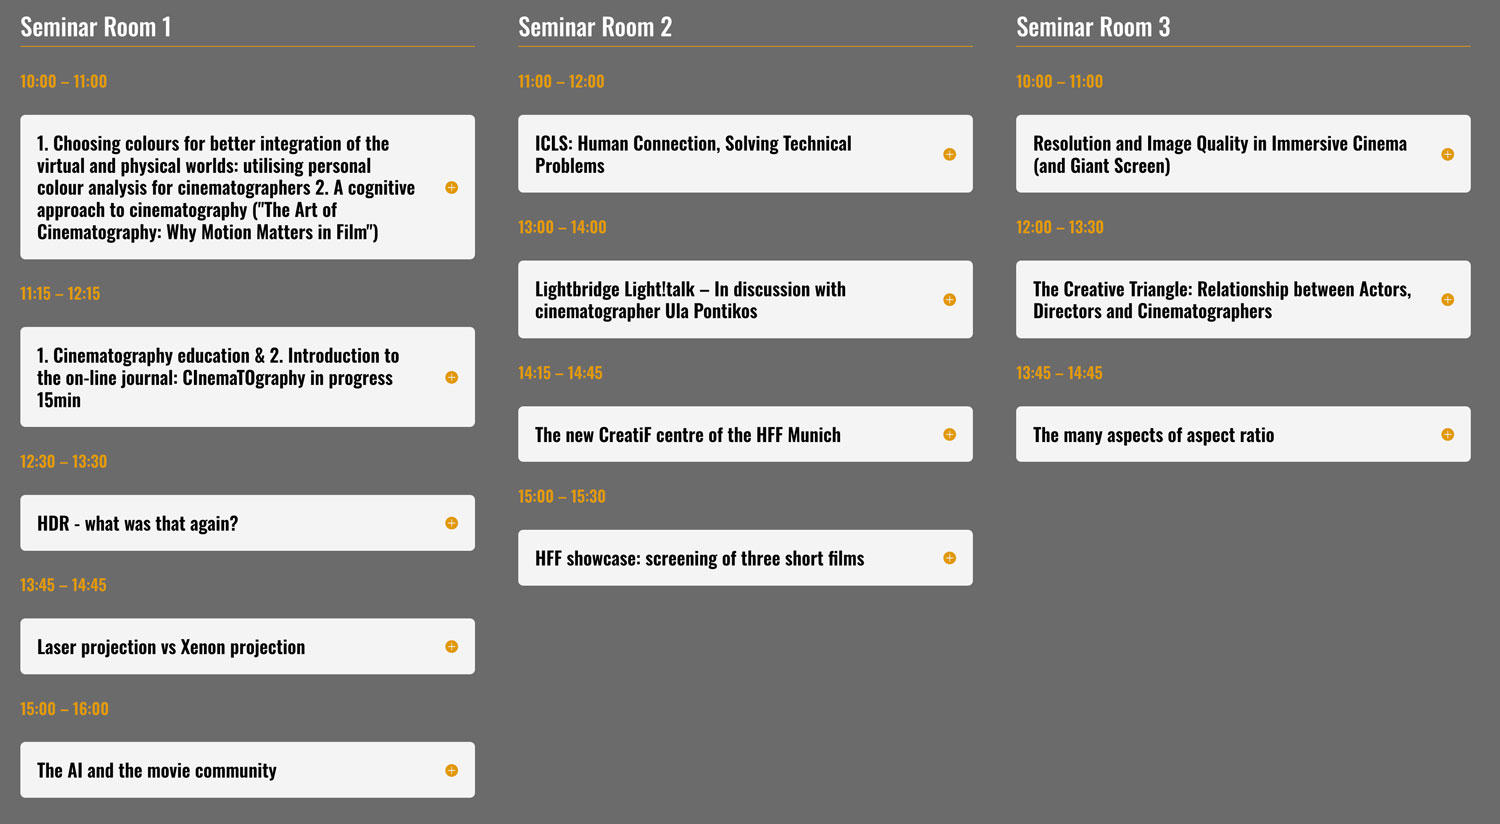Click HFF showcase screening title text

(x=699, y=559)
